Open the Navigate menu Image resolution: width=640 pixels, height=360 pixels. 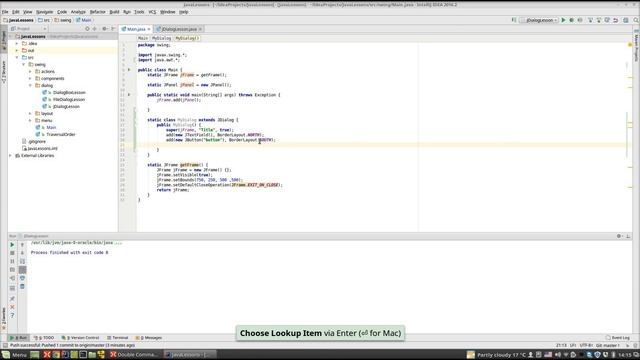44,12
